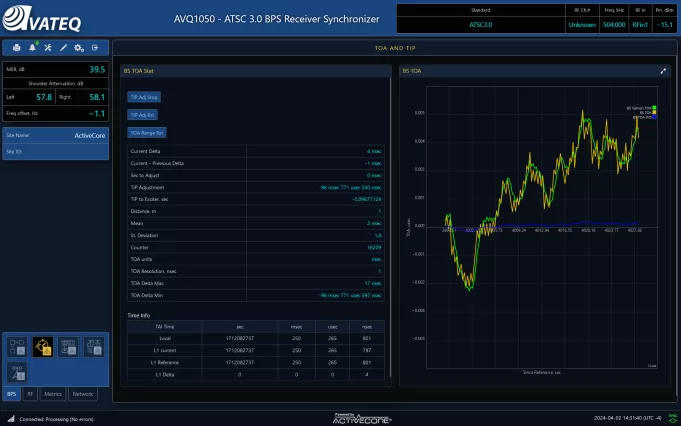This screenshot has width=681, height=426.
Task: Click the pencil edit icon
Action: coord(63,48)
